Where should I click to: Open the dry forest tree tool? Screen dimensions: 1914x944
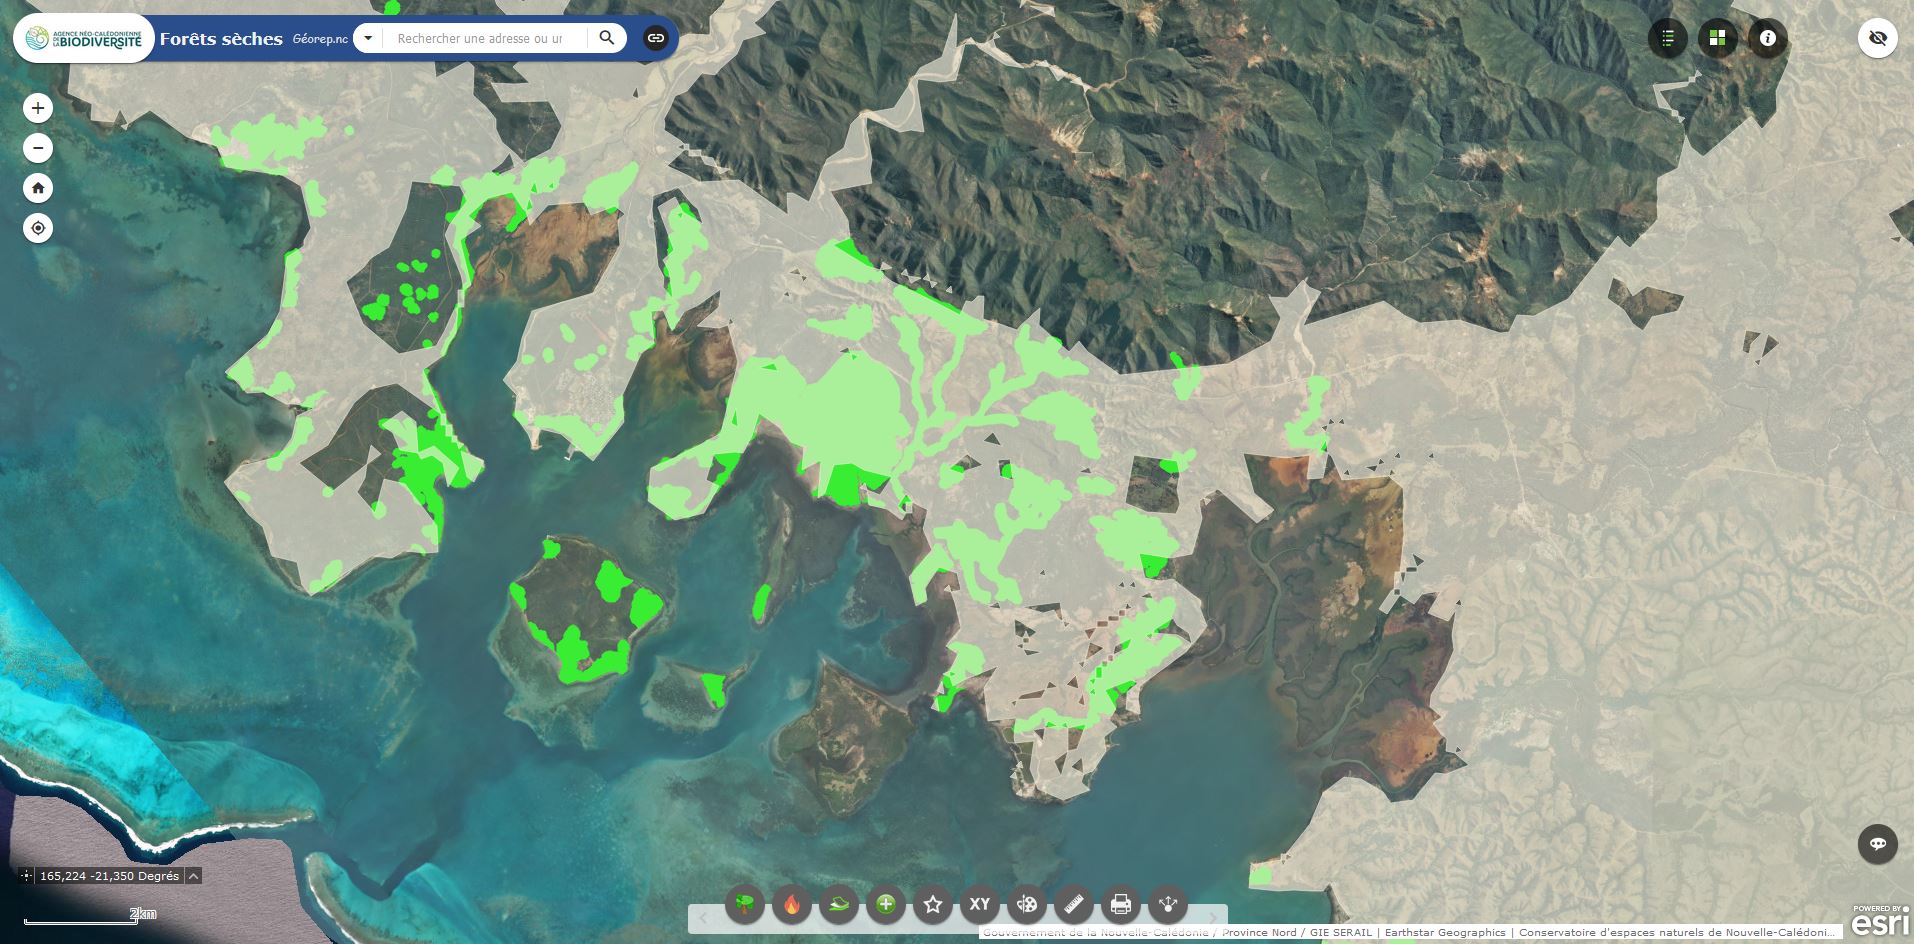(745, 905)
